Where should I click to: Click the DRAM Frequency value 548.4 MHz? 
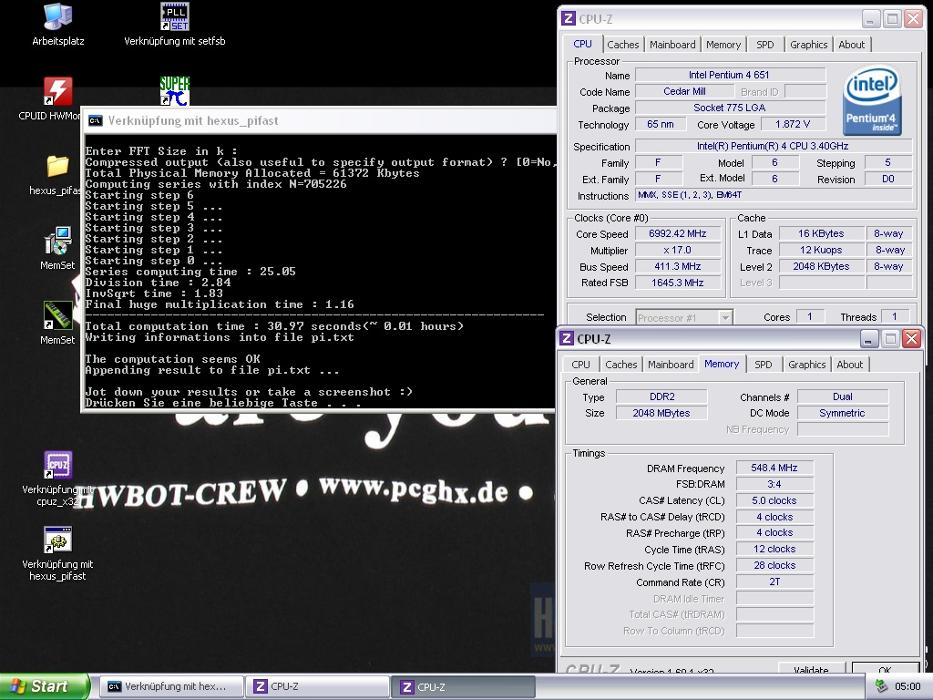tap(774, 468)
